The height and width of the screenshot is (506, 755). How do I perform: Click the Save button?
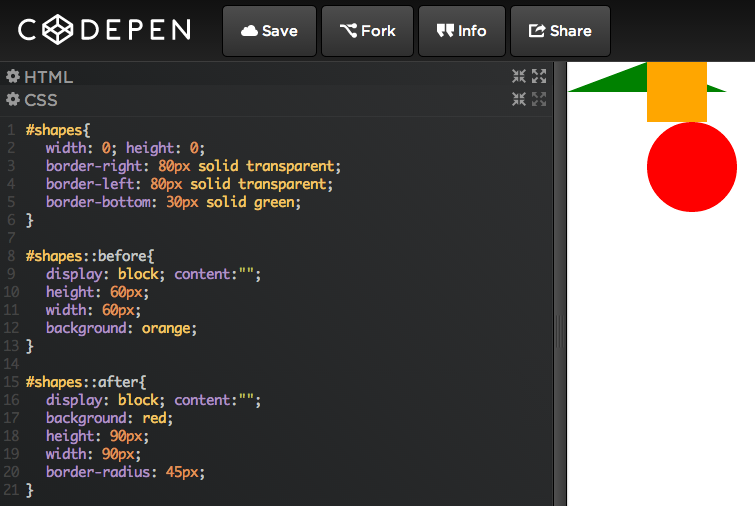tap(269, 31)
